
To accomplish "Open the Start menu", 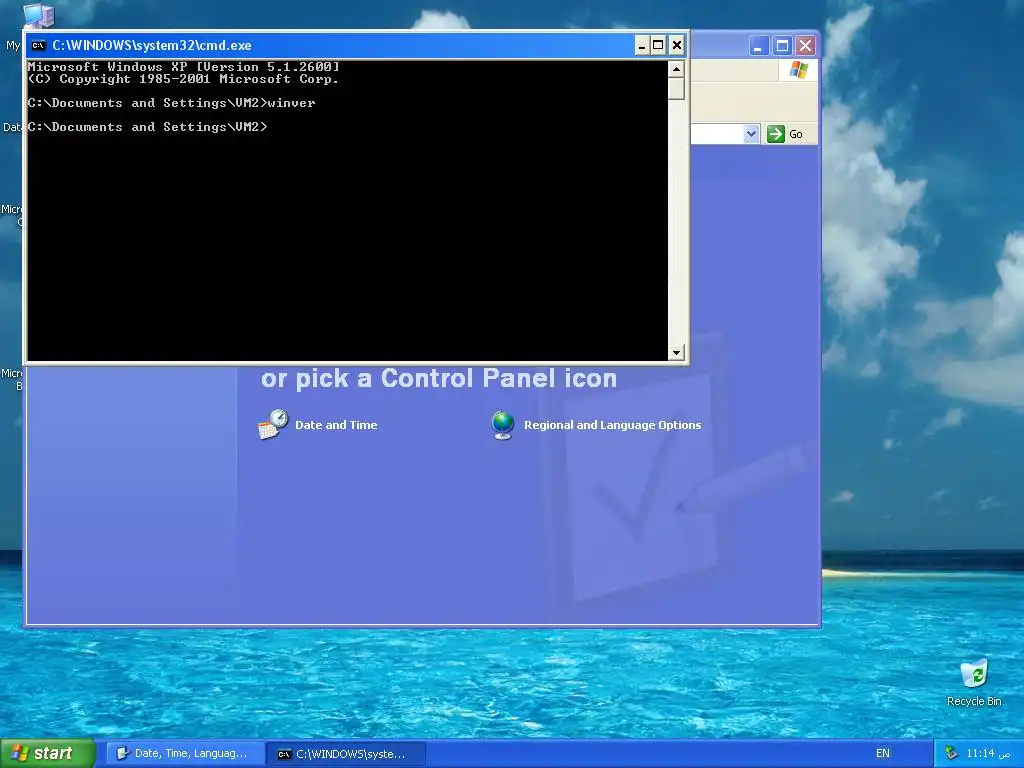I will 47,754.
